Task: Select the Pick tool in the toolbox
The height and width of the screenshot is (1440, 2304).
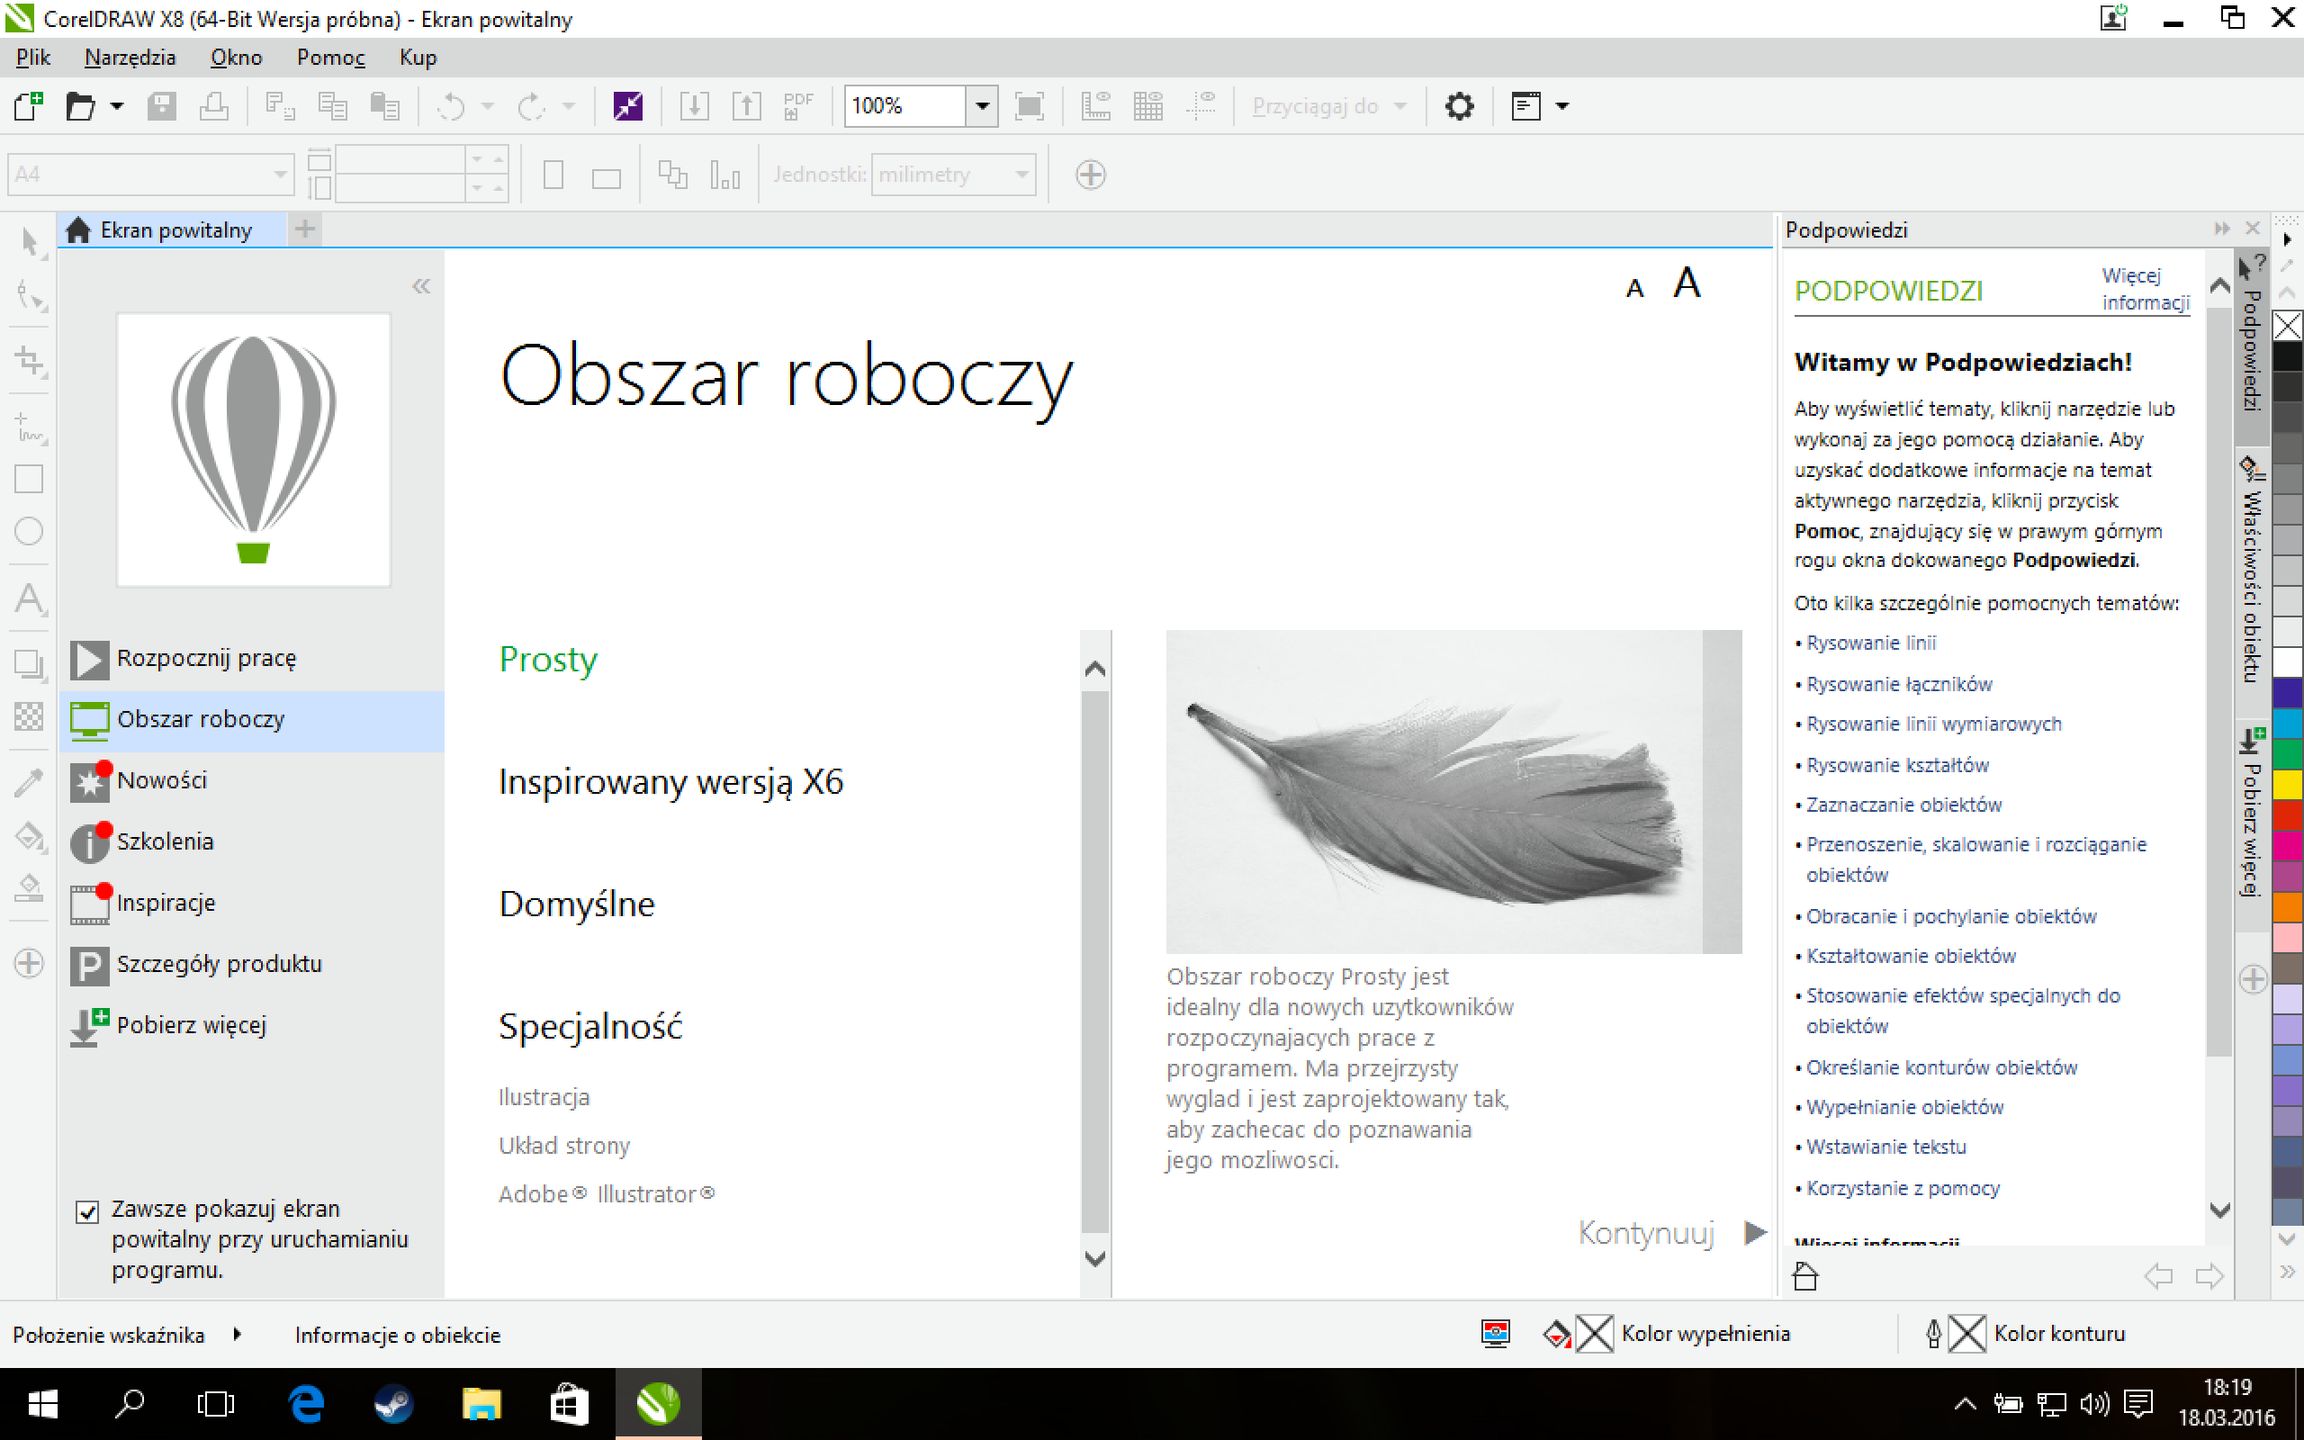Action: pos(29,242)
